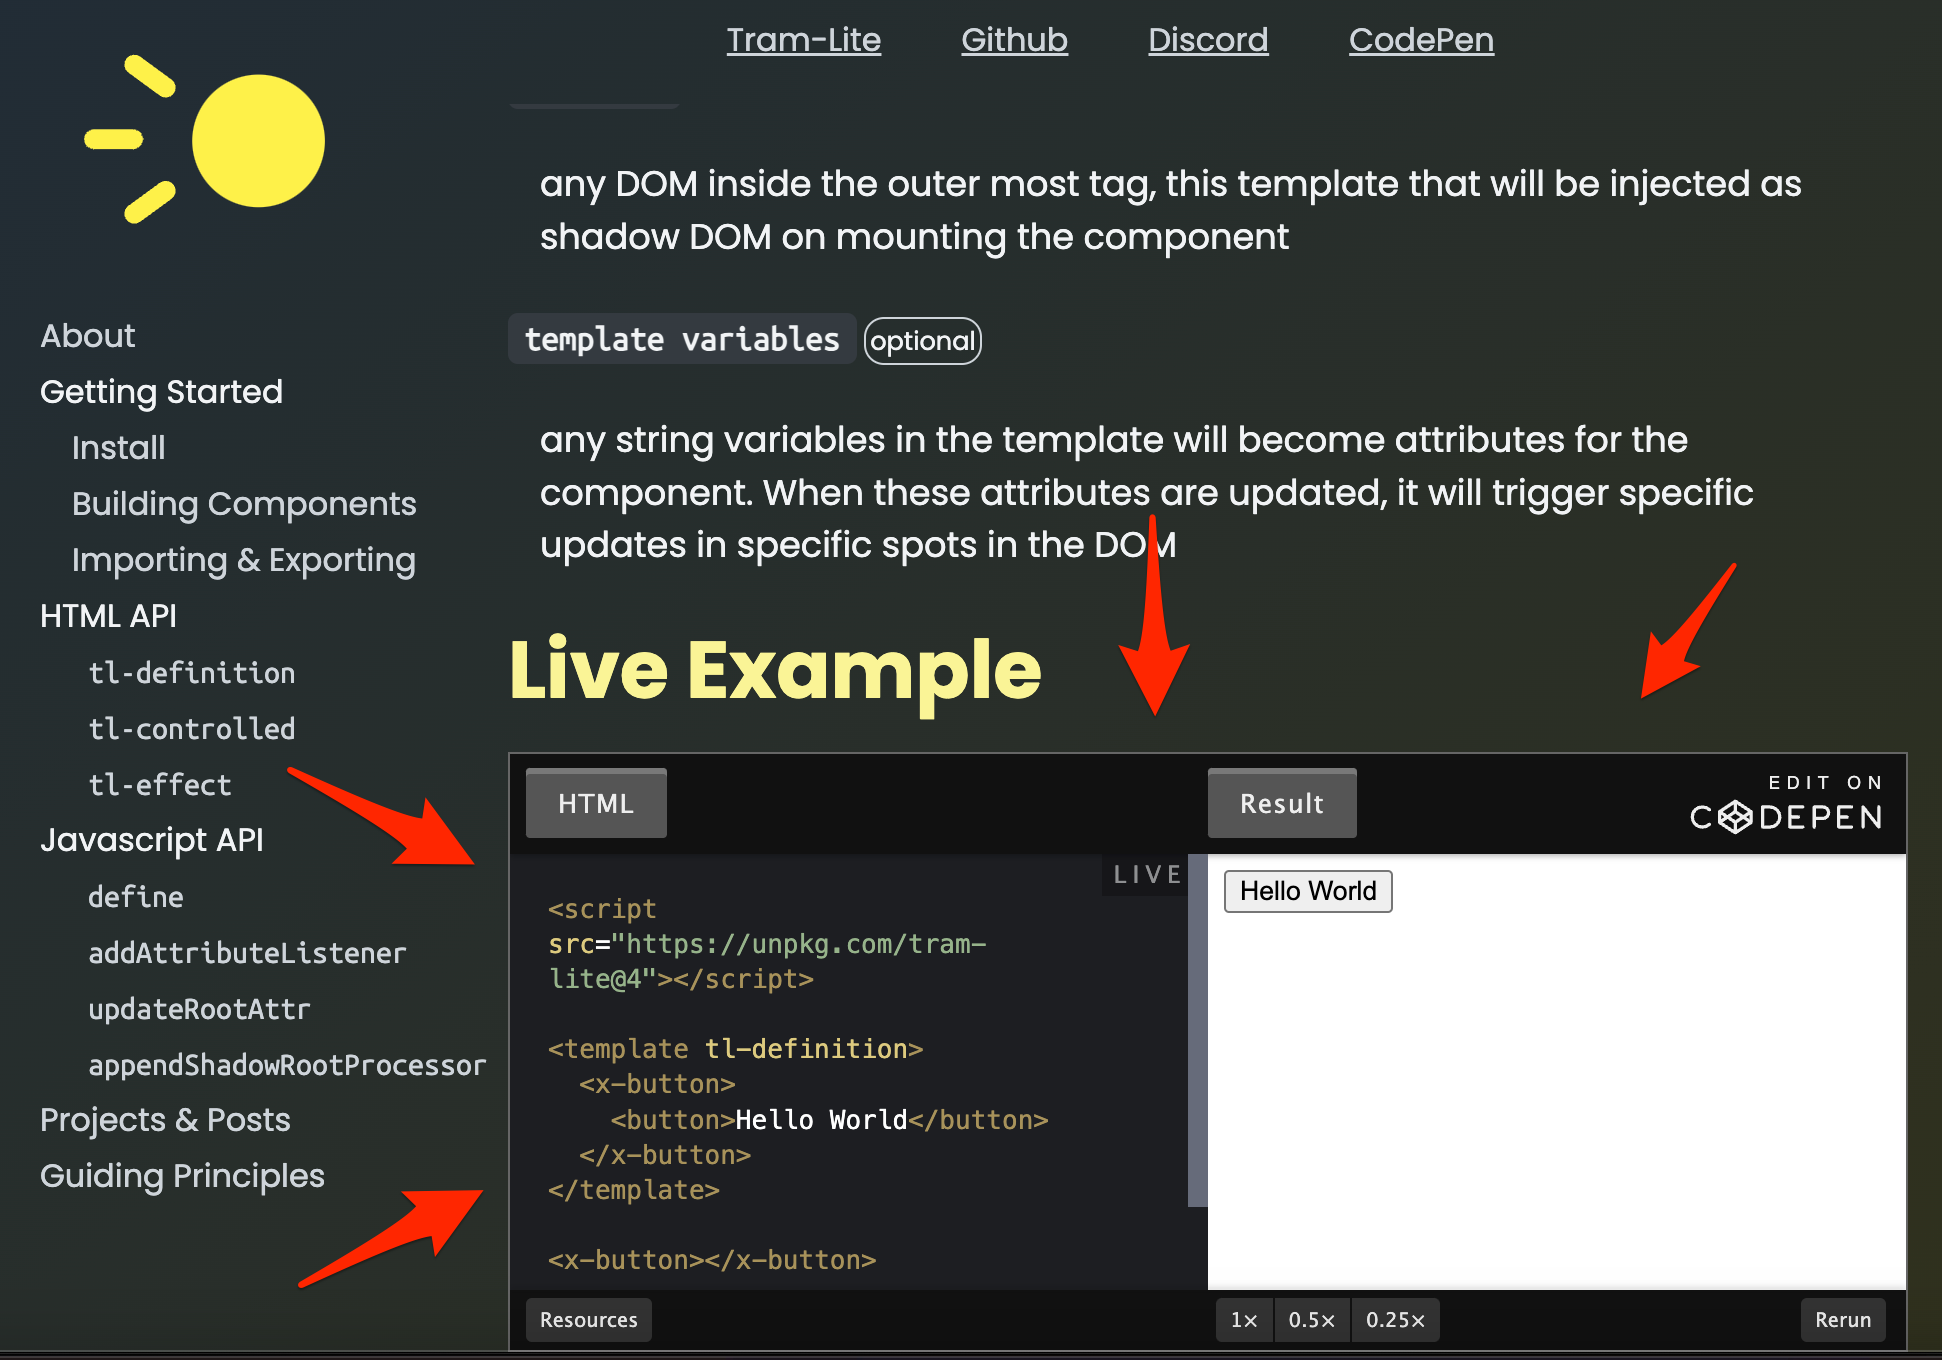
Task: Set preview zoom to 1×
Action: click(1244, 1319)
